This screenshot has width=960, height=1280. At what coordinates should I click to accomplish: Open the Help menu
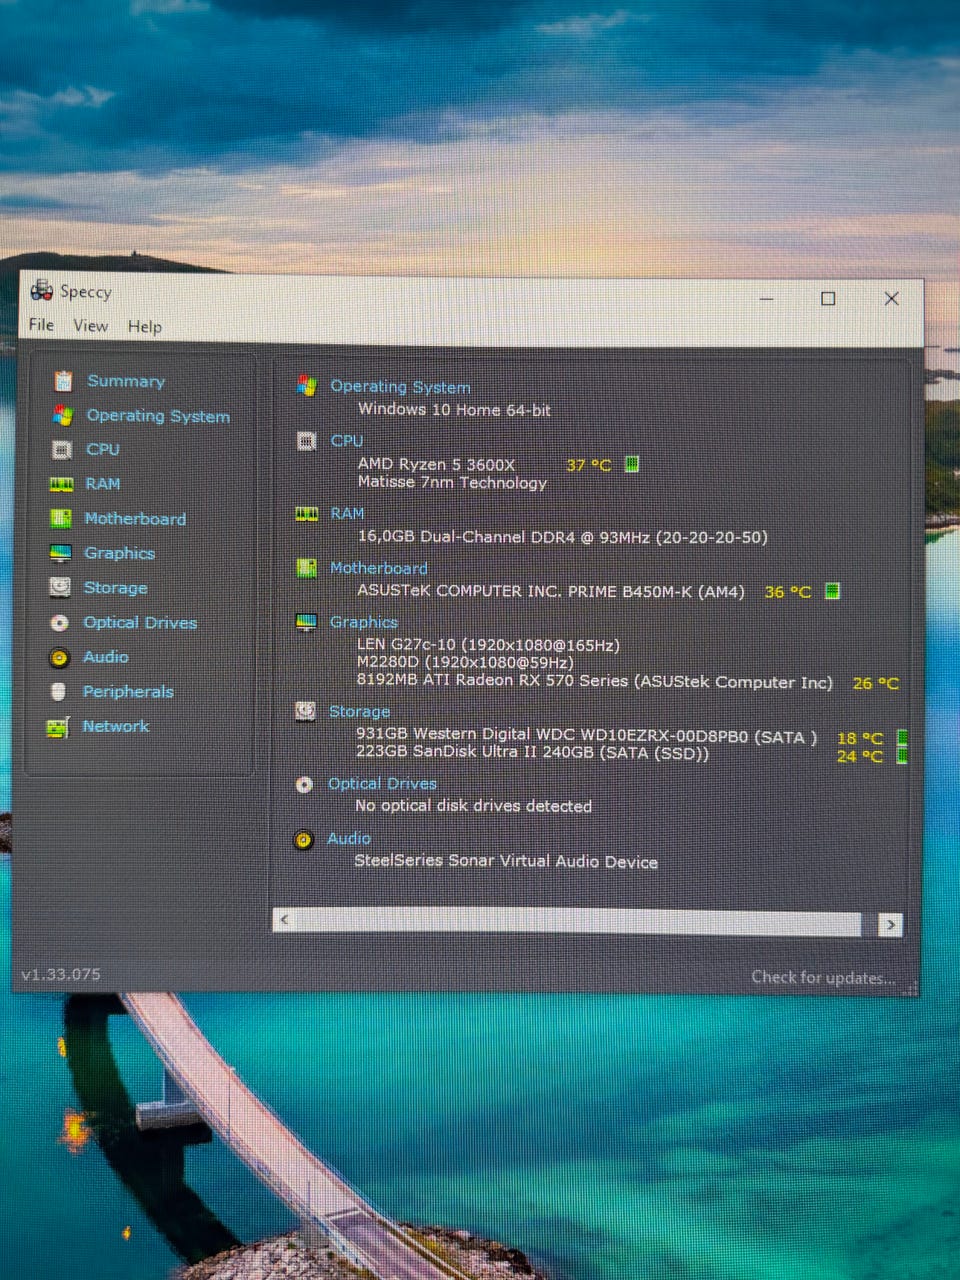(145, 327)
